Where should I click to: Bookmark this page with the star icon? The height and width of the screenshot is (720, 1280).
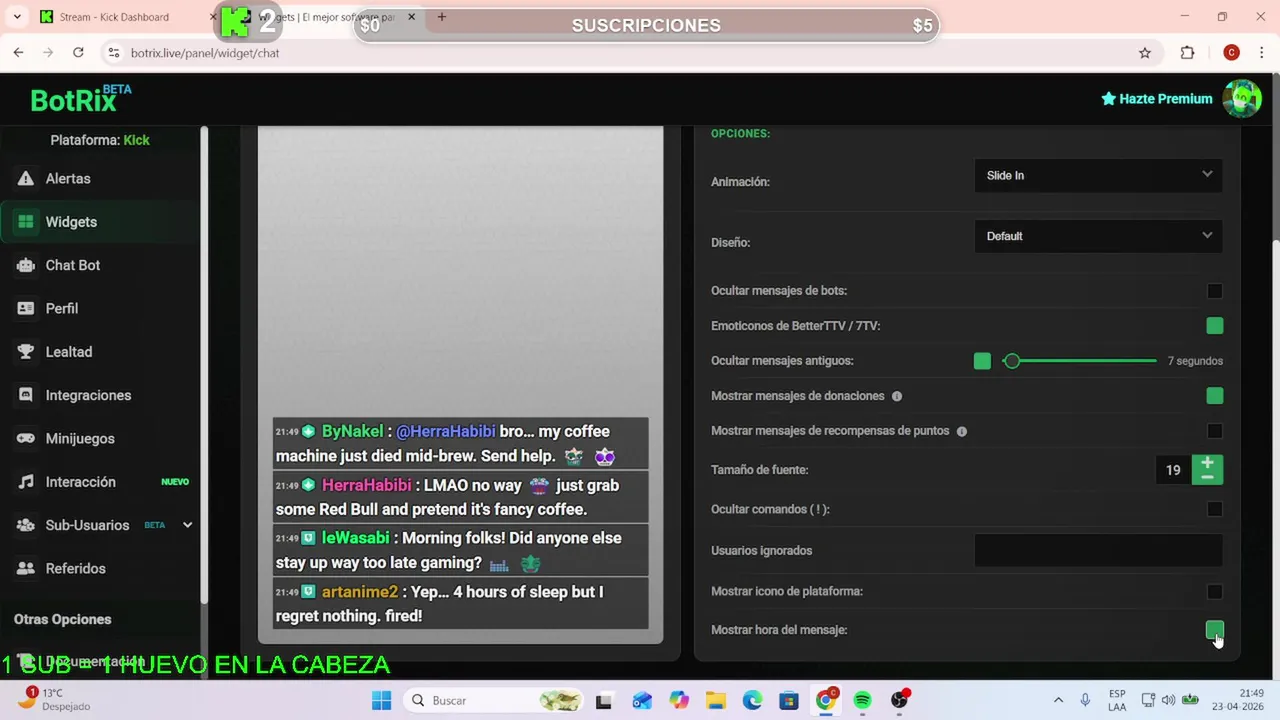pyautogui.click(x=1145, y=52)
